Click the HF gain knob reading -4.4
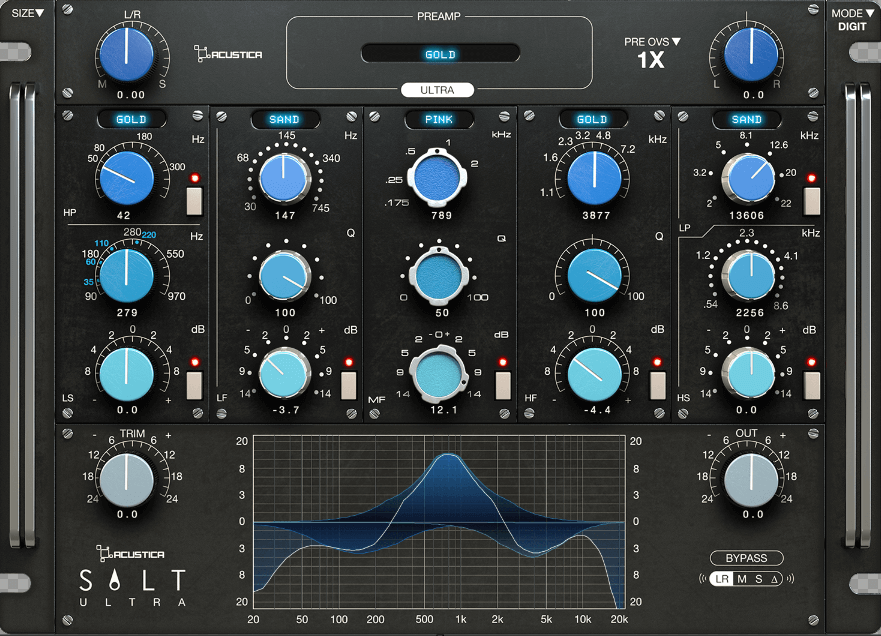The height and width of the screenshot is (636, 881). 594,374
